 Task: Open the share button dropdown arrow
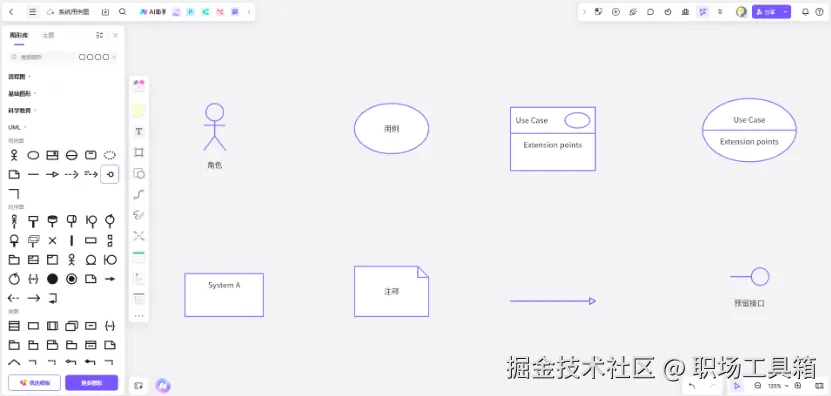coord(785,12)
